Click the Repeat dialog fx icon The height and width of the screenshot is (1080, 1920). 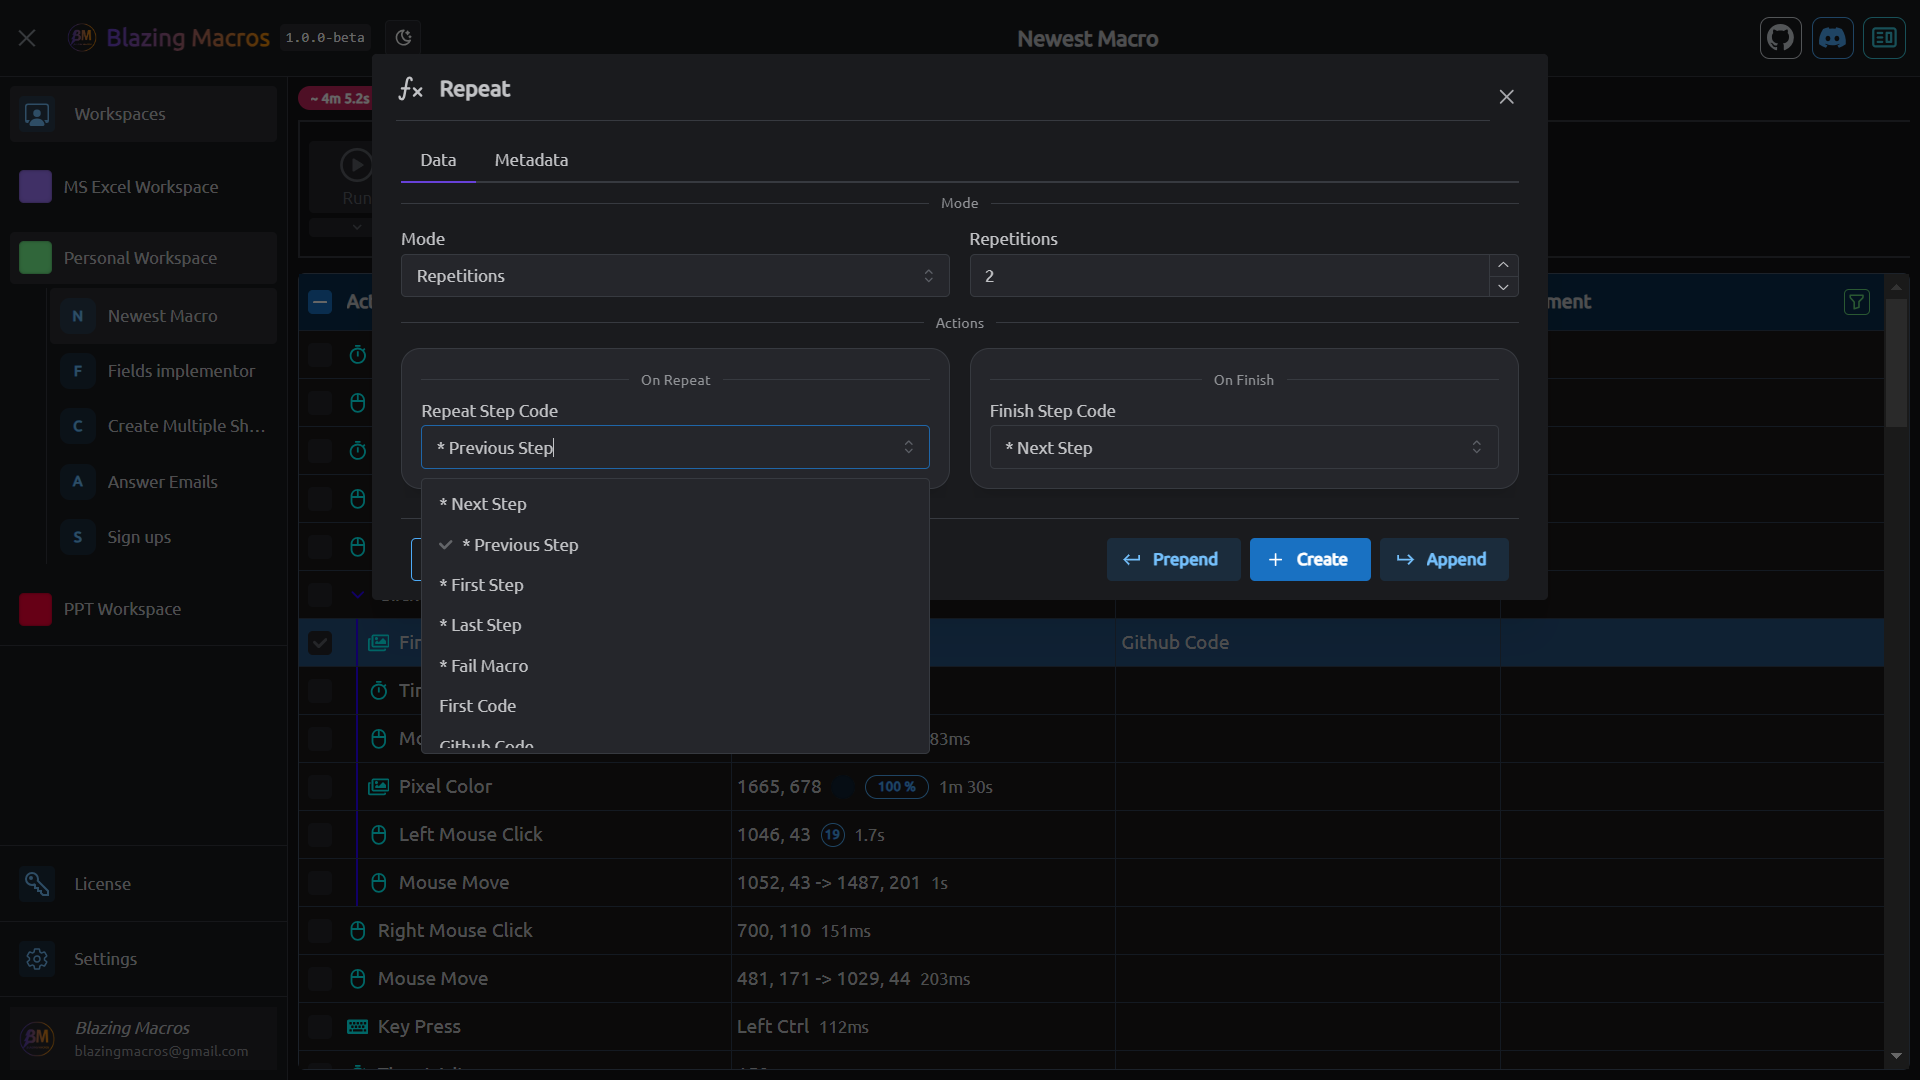(x=411, y=89)
